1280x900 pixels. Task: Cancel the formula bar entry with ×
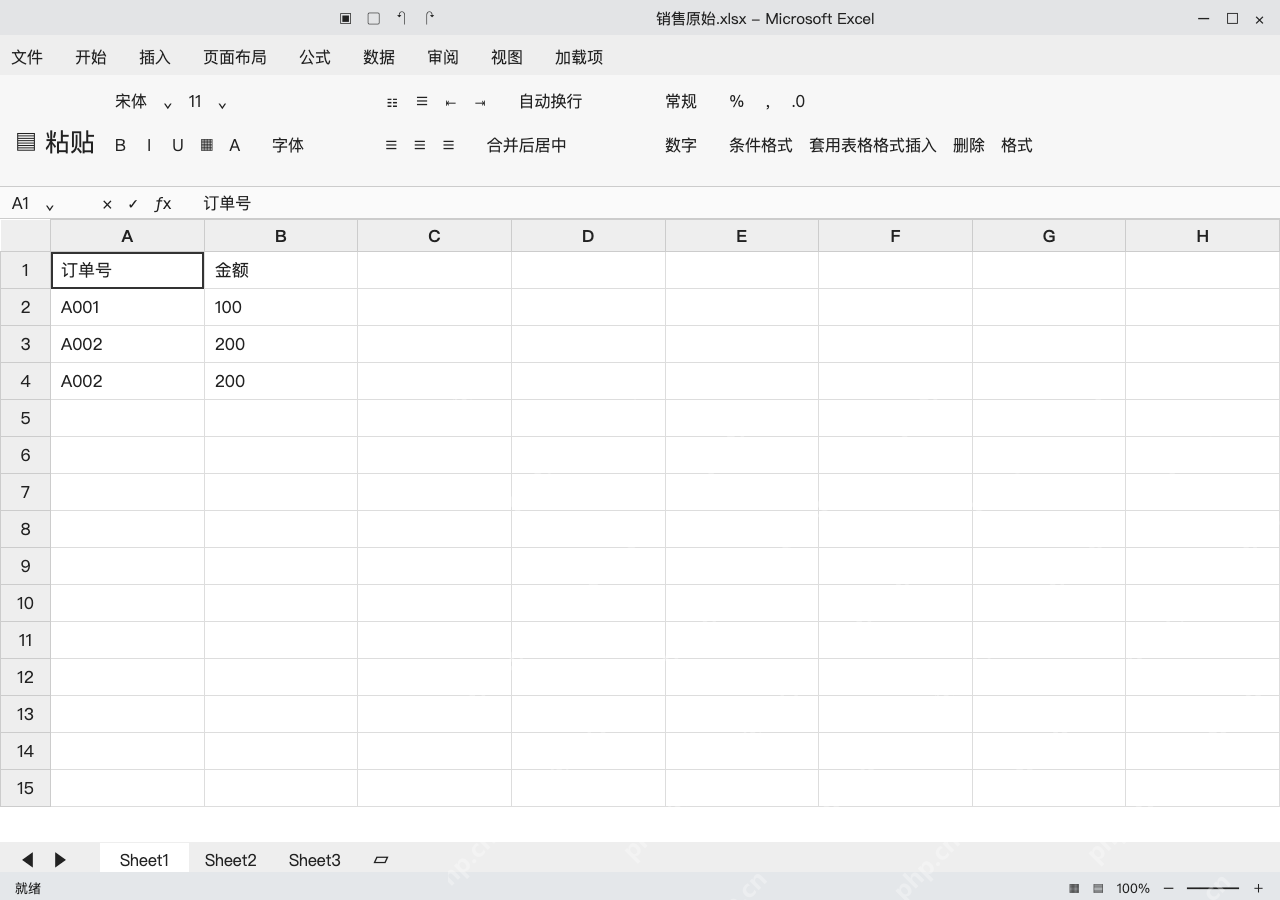pyautogui.click(x=107, y=204)
